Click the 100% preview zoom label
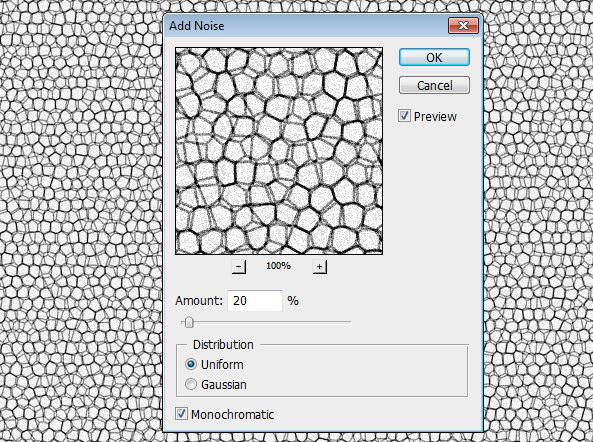 point(278,266)
